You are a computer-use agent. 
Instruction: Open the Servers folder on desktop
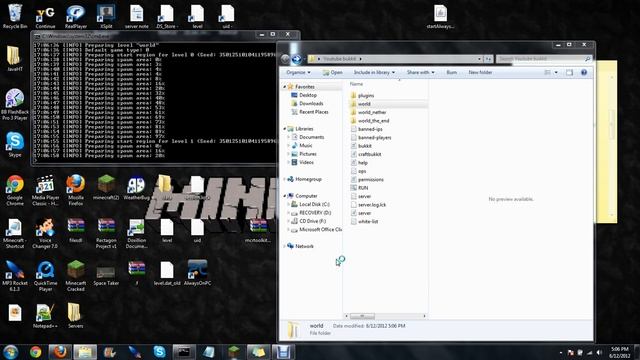pyautogui.click(x=76, y=316)
